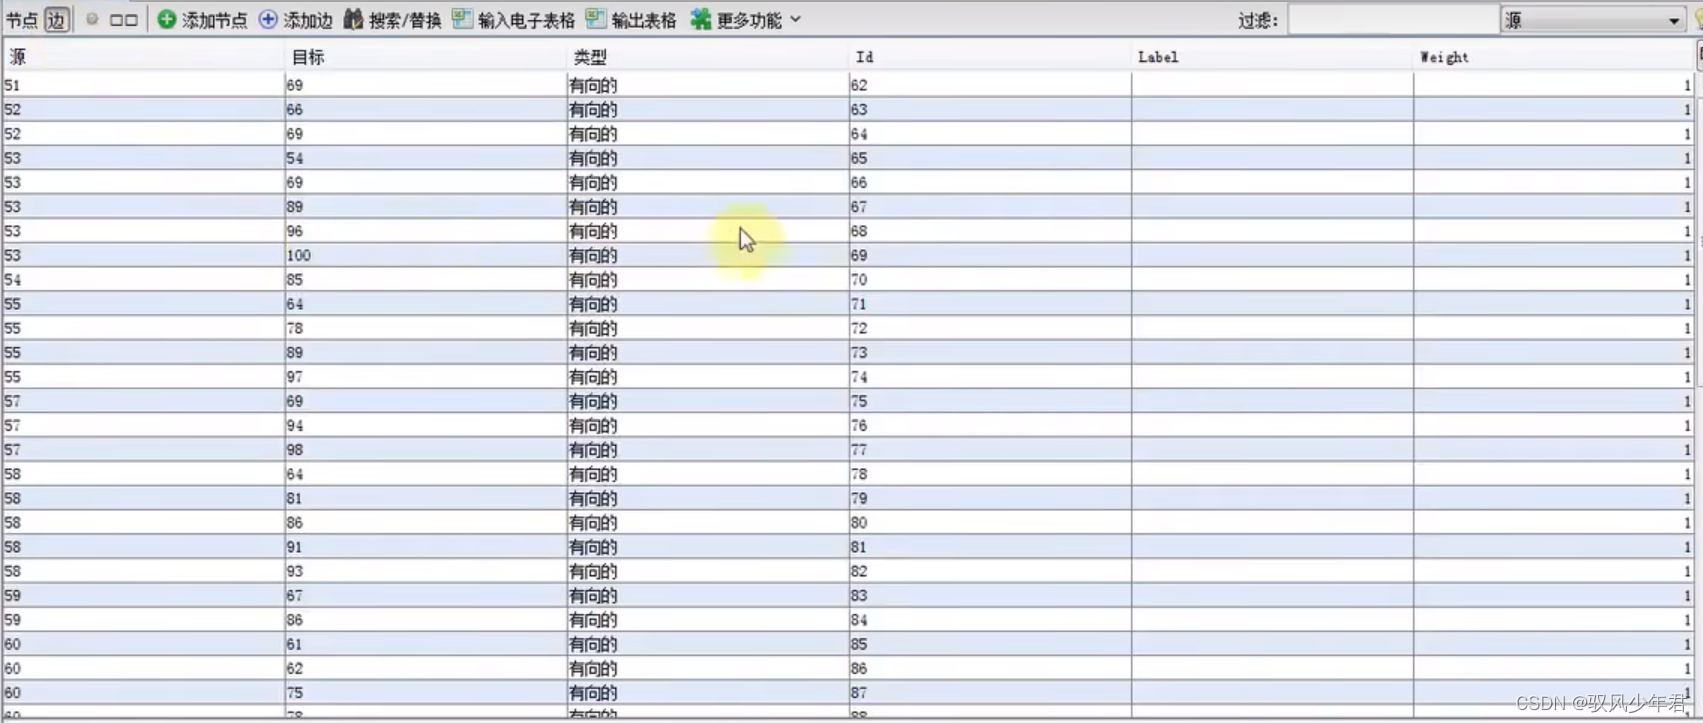Expand the 更多功能 more actions menu
Viewport: 1703px width, 723px height.
(x=746, y=20)
